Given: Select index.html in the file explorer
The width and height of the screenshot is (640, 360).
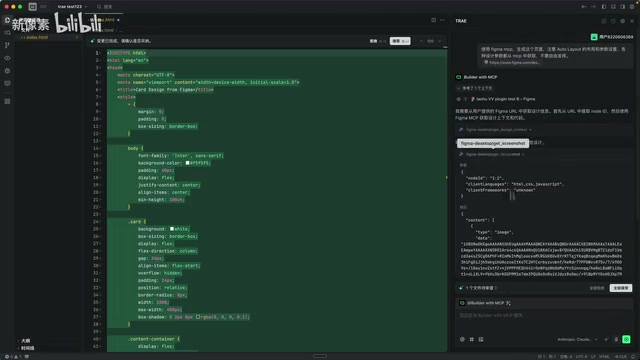Looking at the screenshot, I should coord(48,37).
